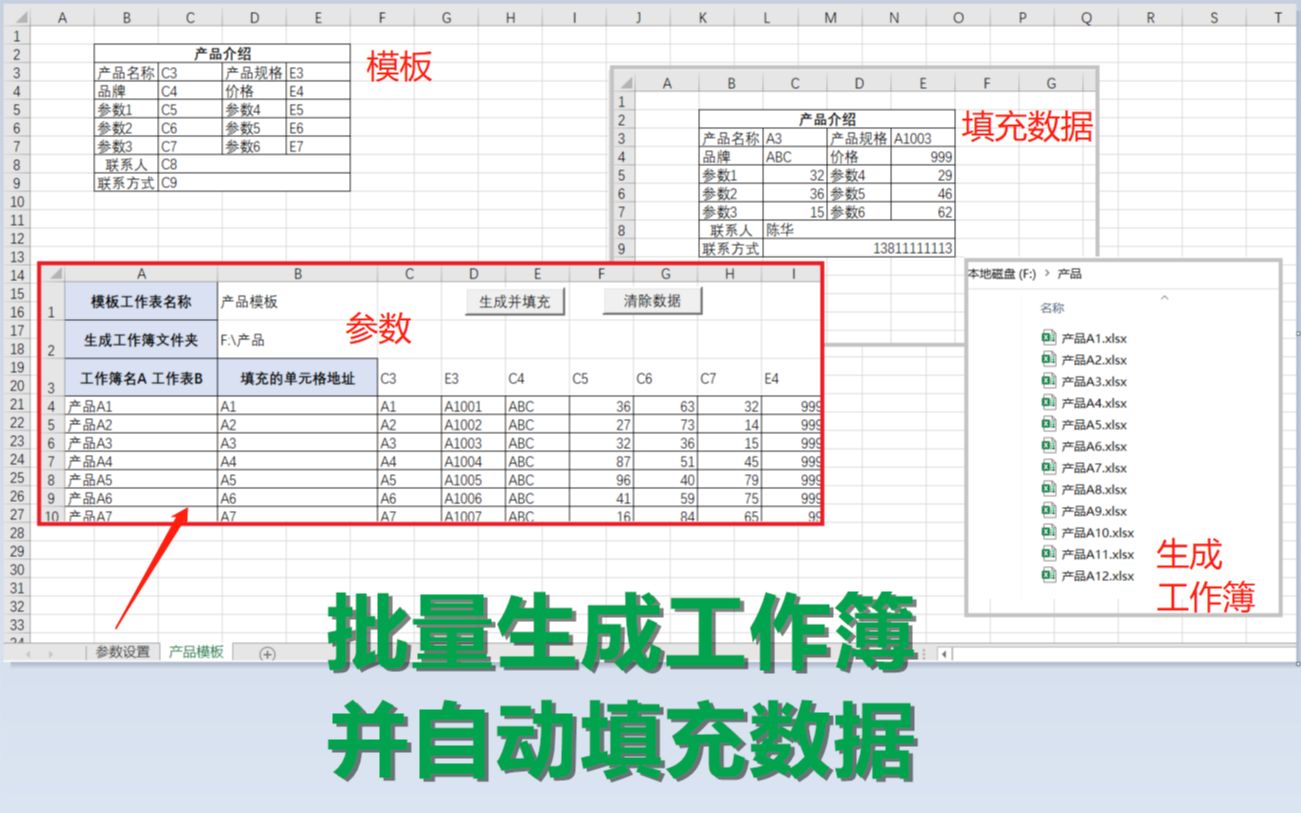The height and width of the screenshot is (813, 1301).
Task: Select the 产品A2.xlsx file icon
Action: click(x=1049, y=360)
